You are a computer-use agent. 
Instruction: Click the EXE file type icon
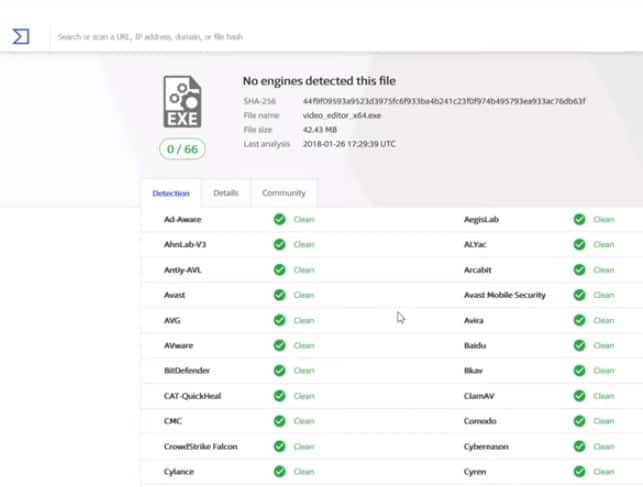pos(182,102)
